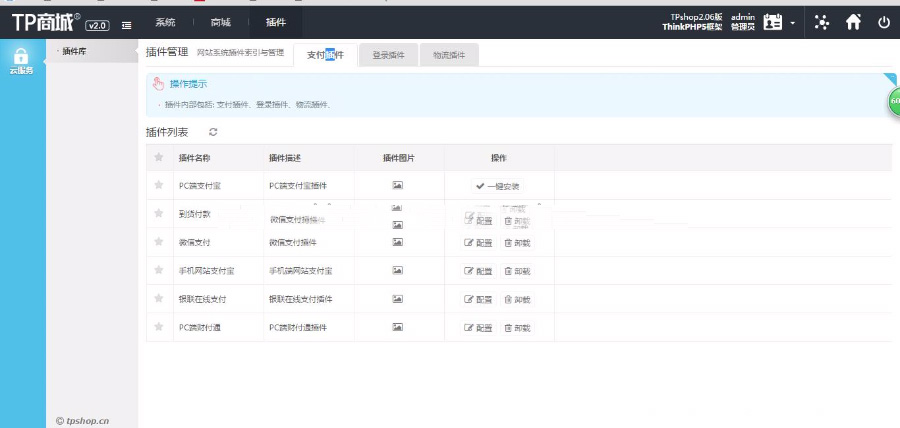
Task: Open the 插件库 sidebar item
Action: point(75,51)
